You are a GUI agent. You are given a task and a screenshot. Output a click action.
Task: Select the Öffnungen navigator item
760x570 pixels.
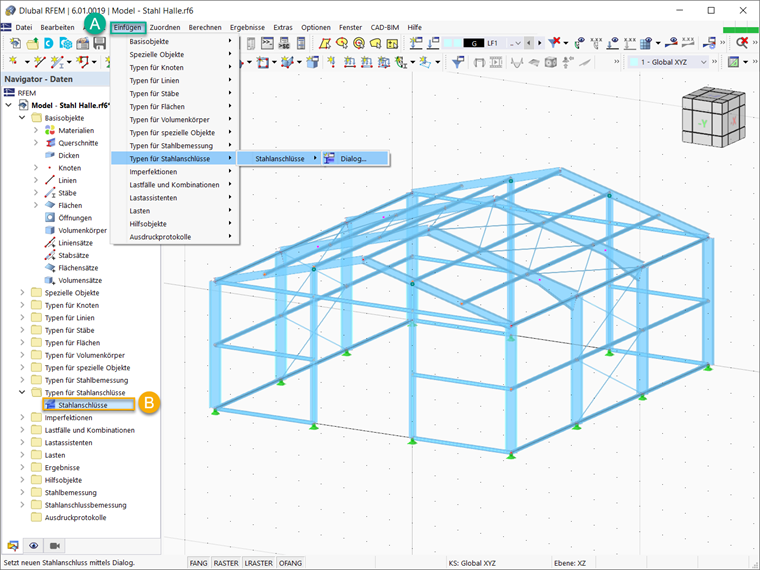pyautogui.click(x=75, y=218)
